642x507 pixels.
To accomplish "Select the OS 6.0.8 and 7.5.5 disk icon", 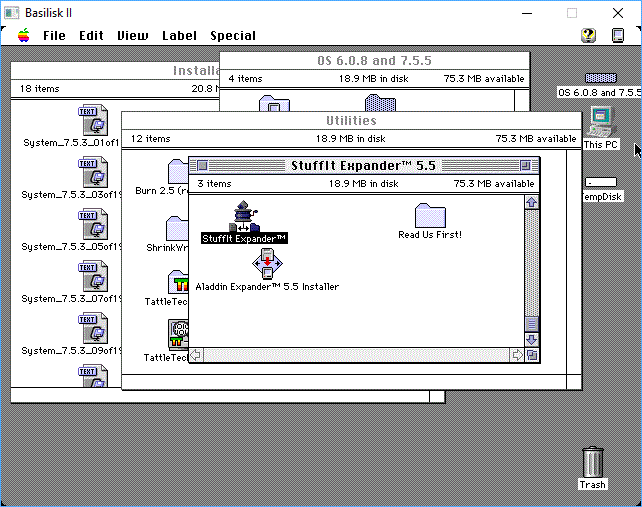I will point(601,78).
